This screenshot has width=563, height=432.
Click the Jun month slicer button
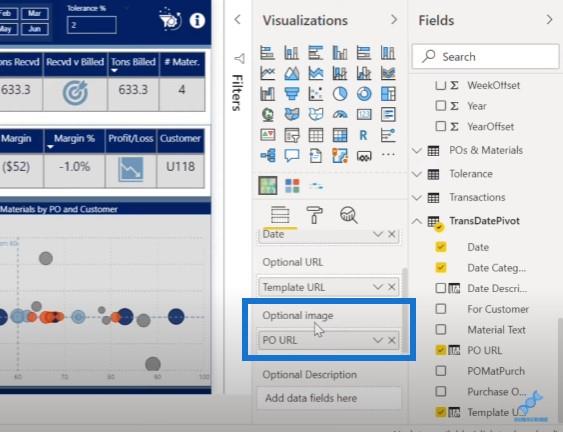click(34, 29)
